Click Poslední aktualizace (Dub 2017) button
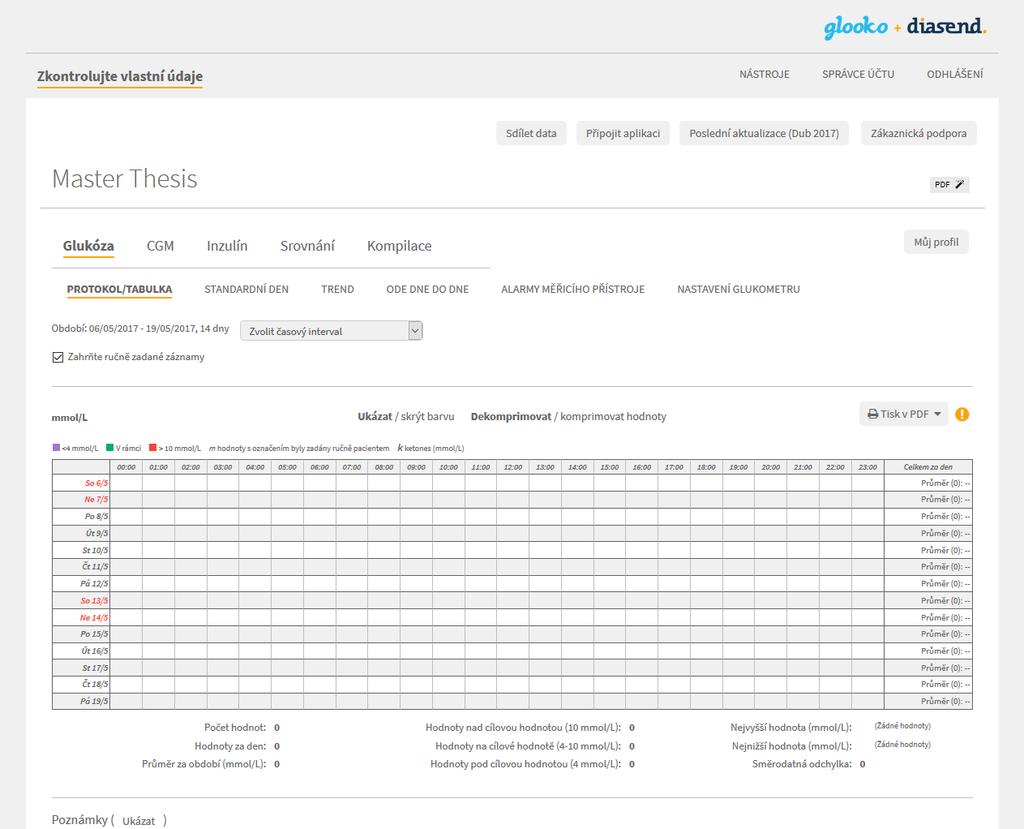The height and width of the screenshot is (829, 1024). (x=763, y=133)
